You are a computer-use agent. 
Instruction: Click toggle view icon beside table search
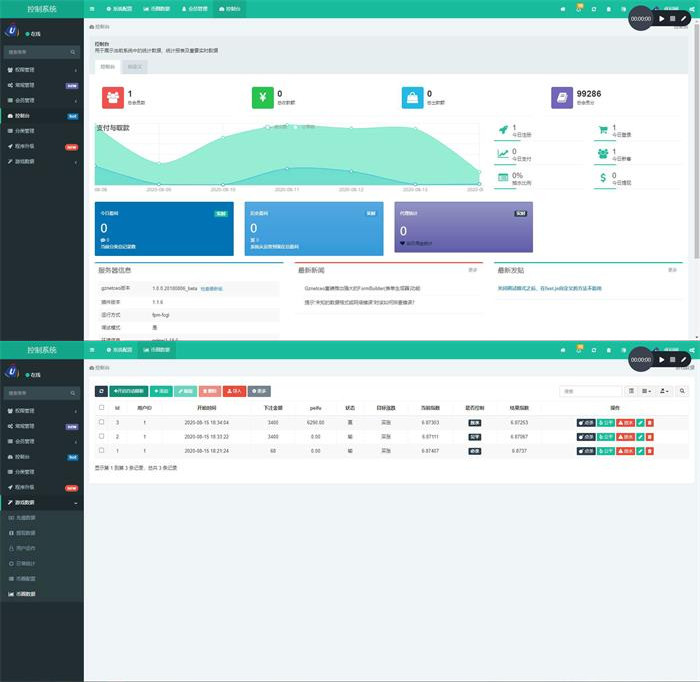point(631,391)
